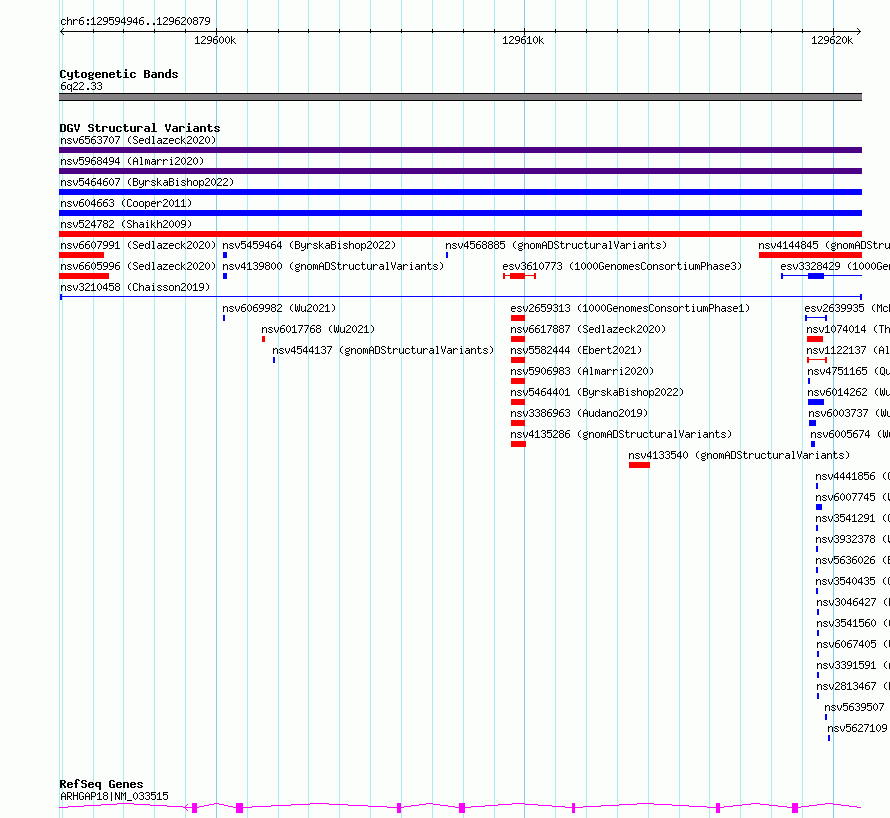Open nsv5906983 (Almarri2020) variant label
Screen dimensions: 890x818
point(582,371)
